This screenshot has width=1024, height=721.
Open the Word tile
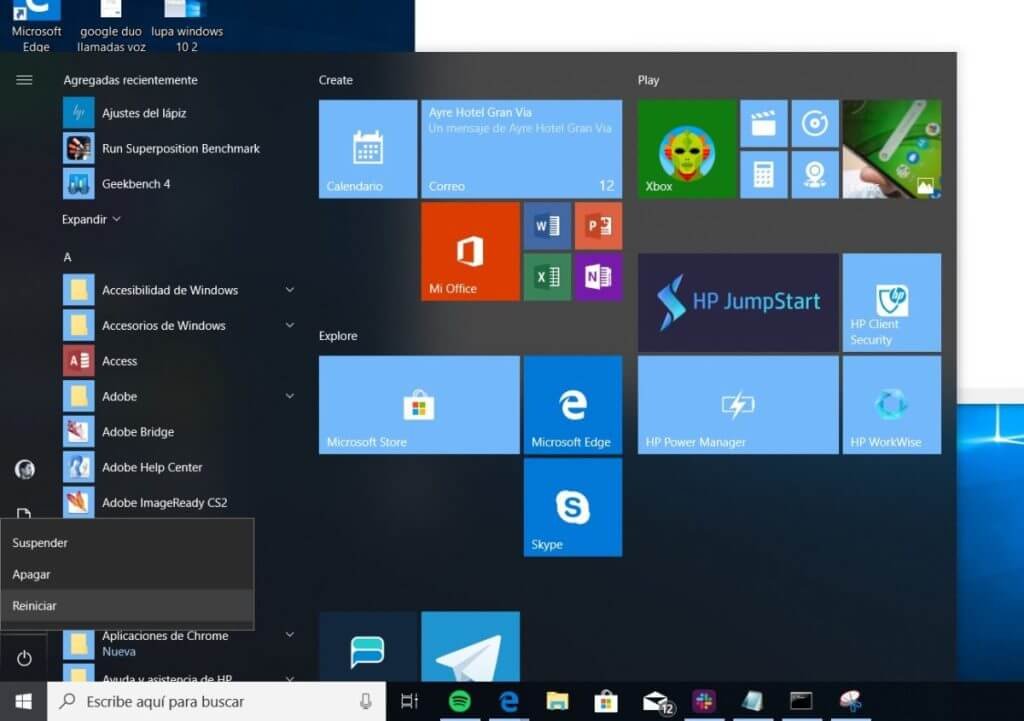(547, 226)
